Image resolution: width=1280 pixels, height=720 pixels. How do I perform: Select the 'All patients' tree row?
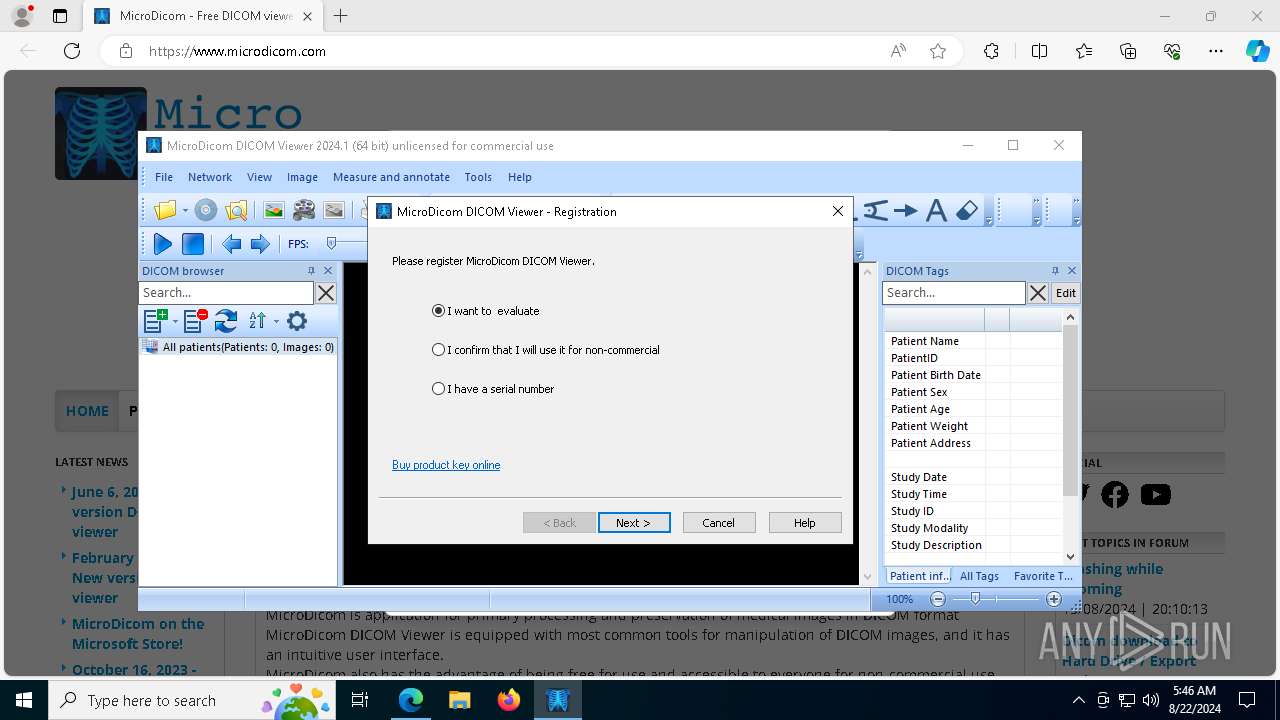click(238, 347)
